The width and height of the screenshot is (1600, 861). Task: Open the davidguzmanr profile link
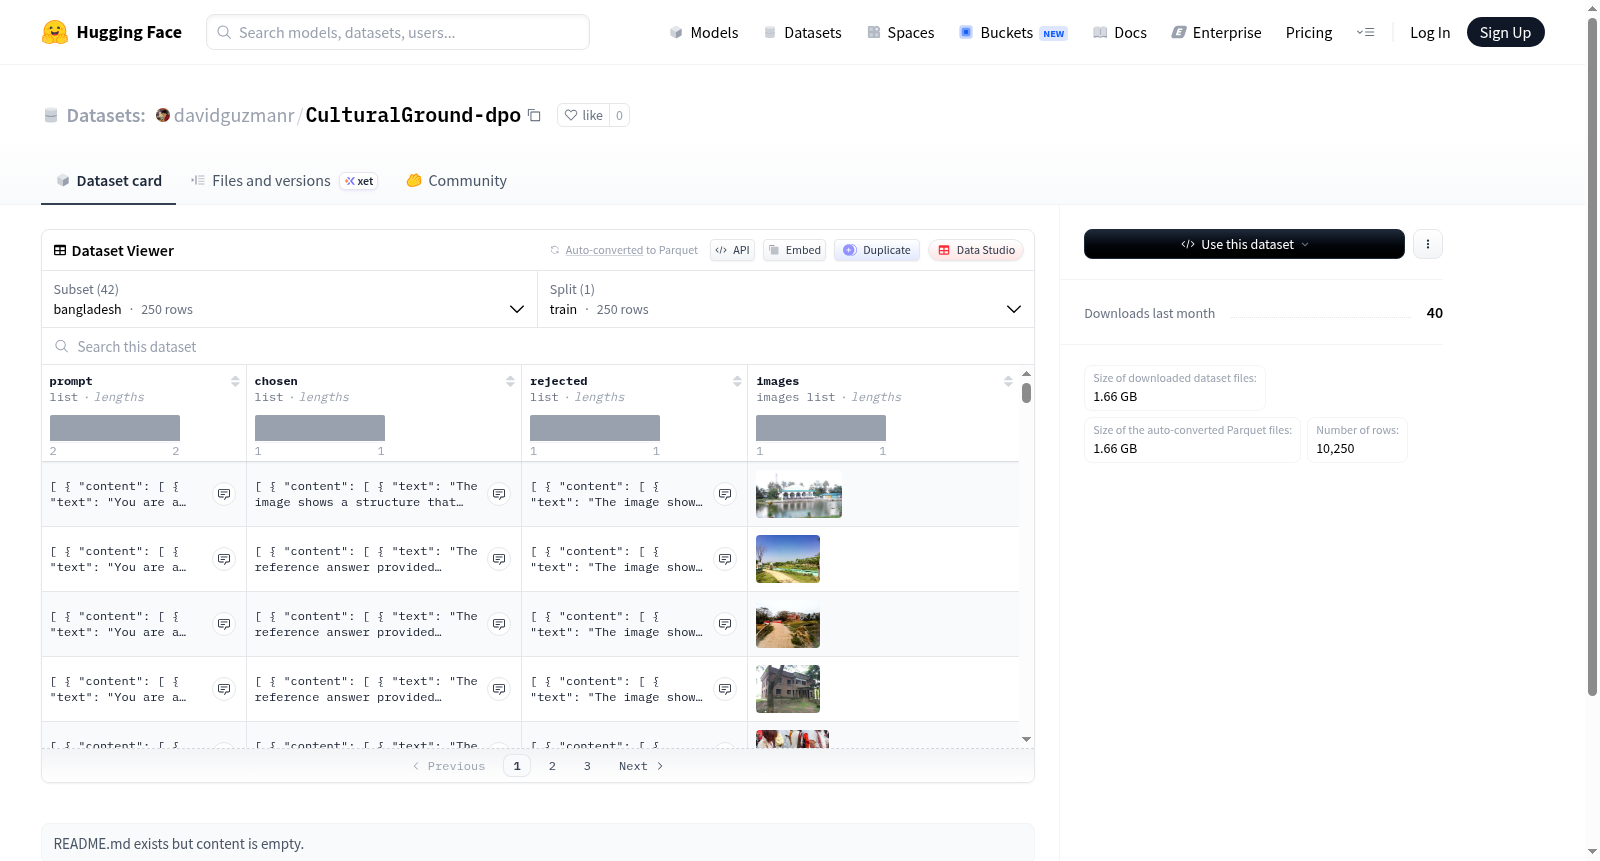pyautogui.click(x=234, y=115)
